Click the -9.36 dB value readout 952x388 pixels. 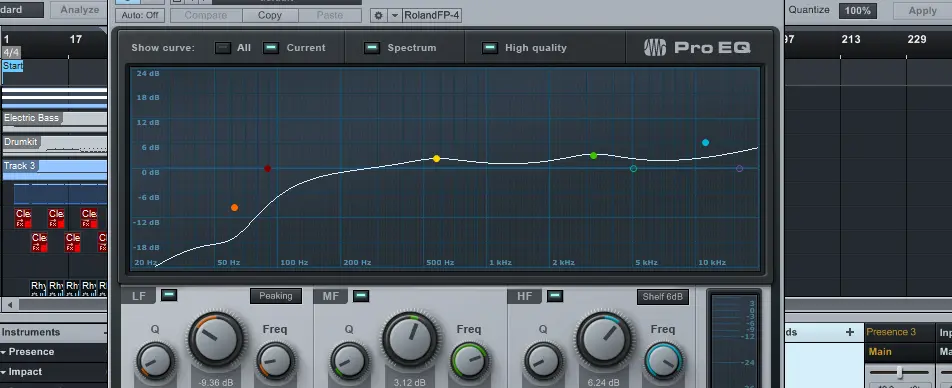point(216,383)
